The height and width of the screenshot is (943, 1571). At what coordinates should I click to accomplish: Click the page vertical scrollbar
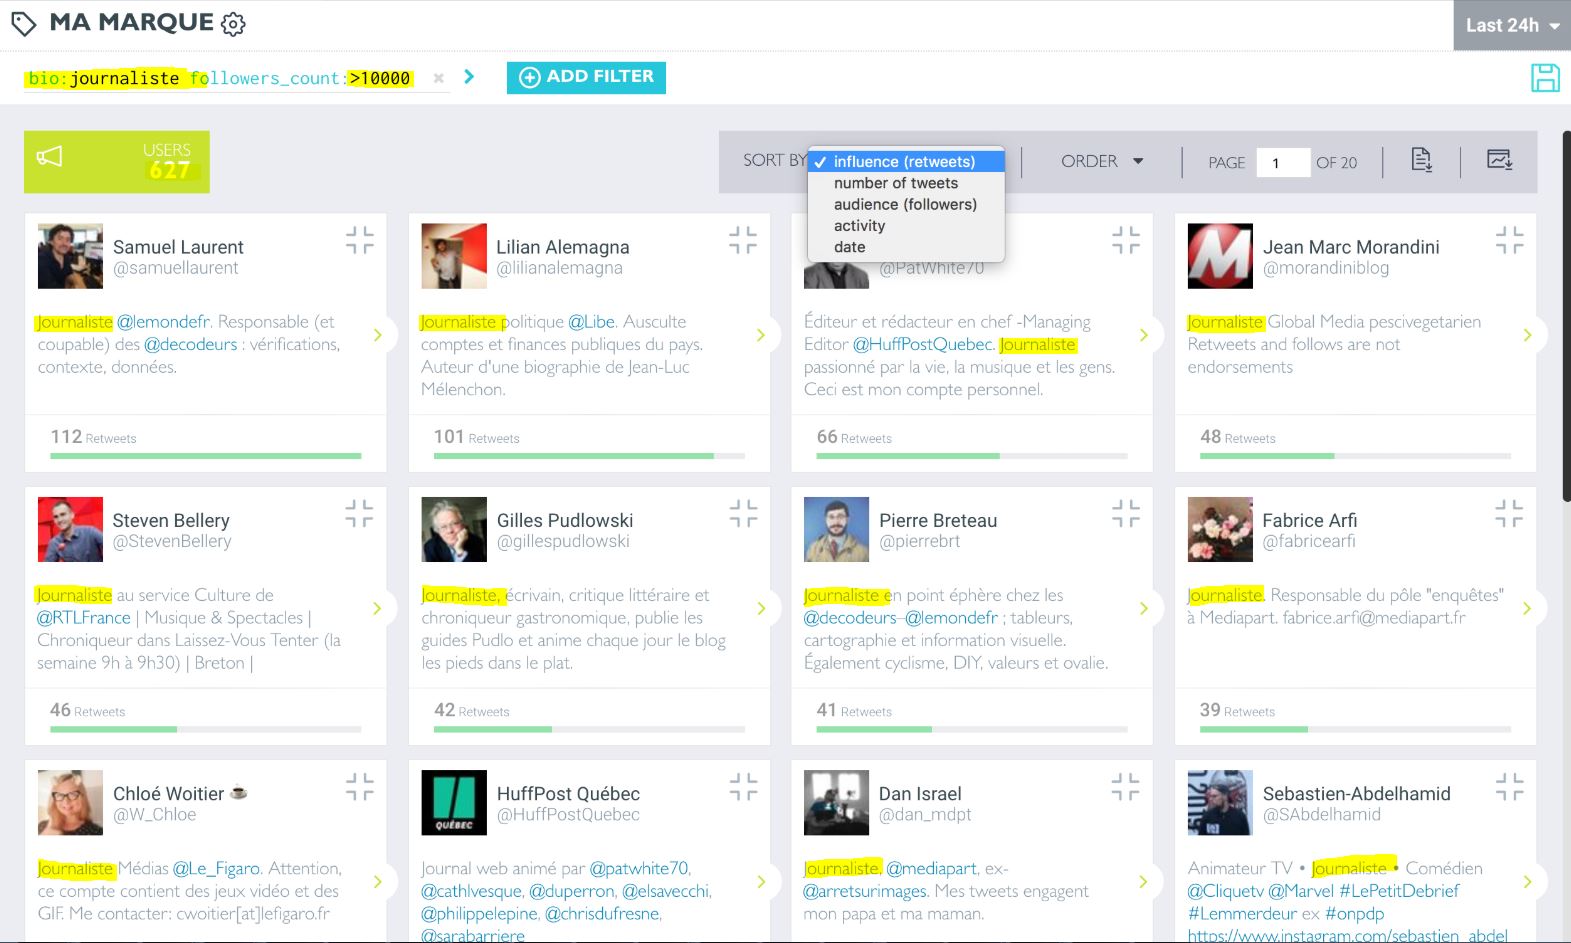tap(1565, 316)
